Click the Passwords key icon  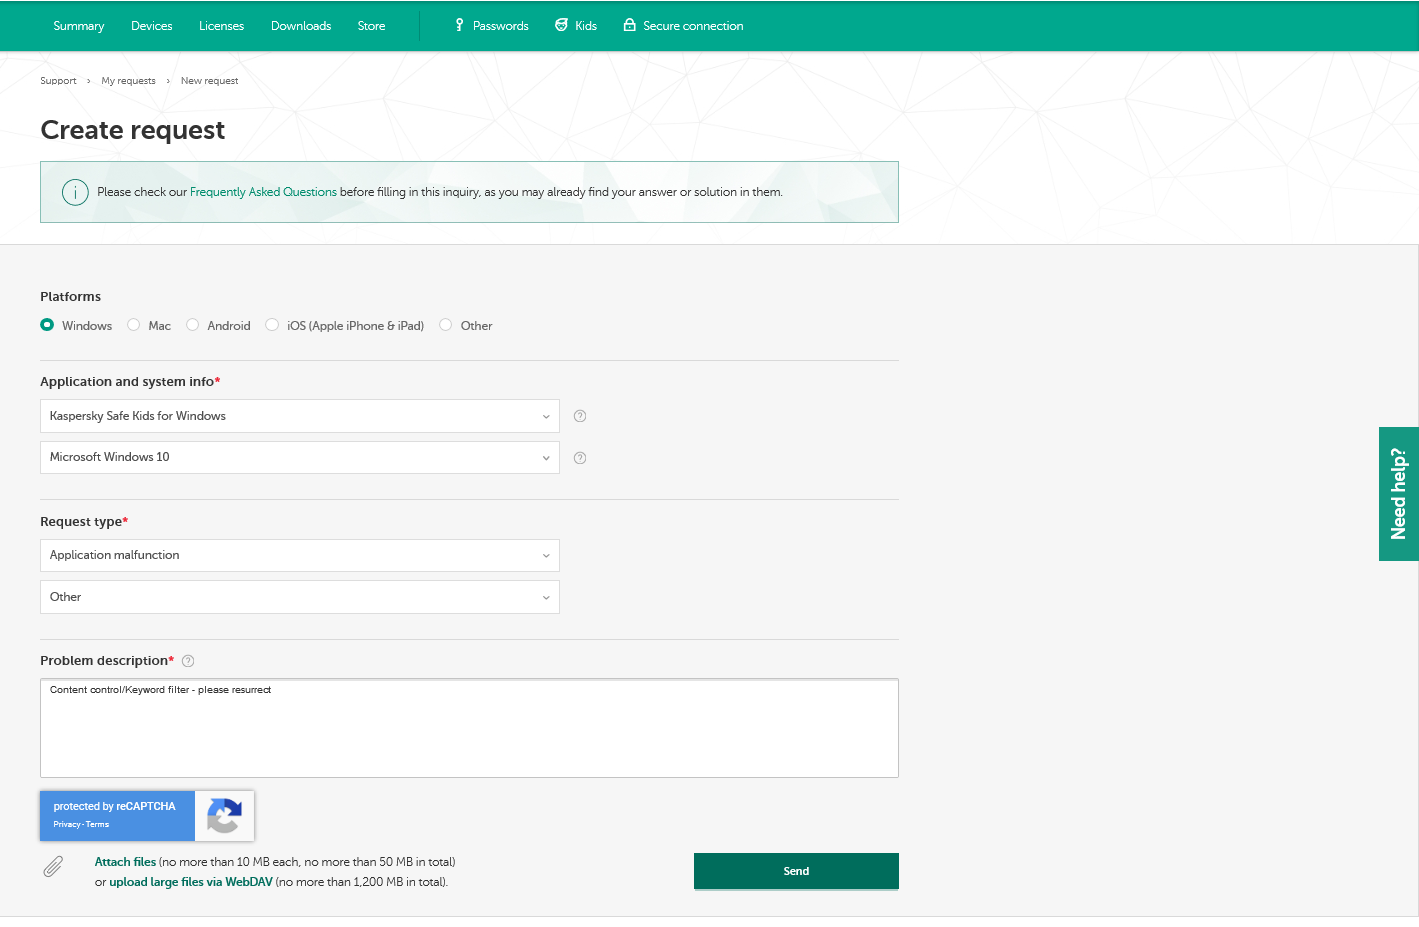pyautogui.click(x=459, y=25)
